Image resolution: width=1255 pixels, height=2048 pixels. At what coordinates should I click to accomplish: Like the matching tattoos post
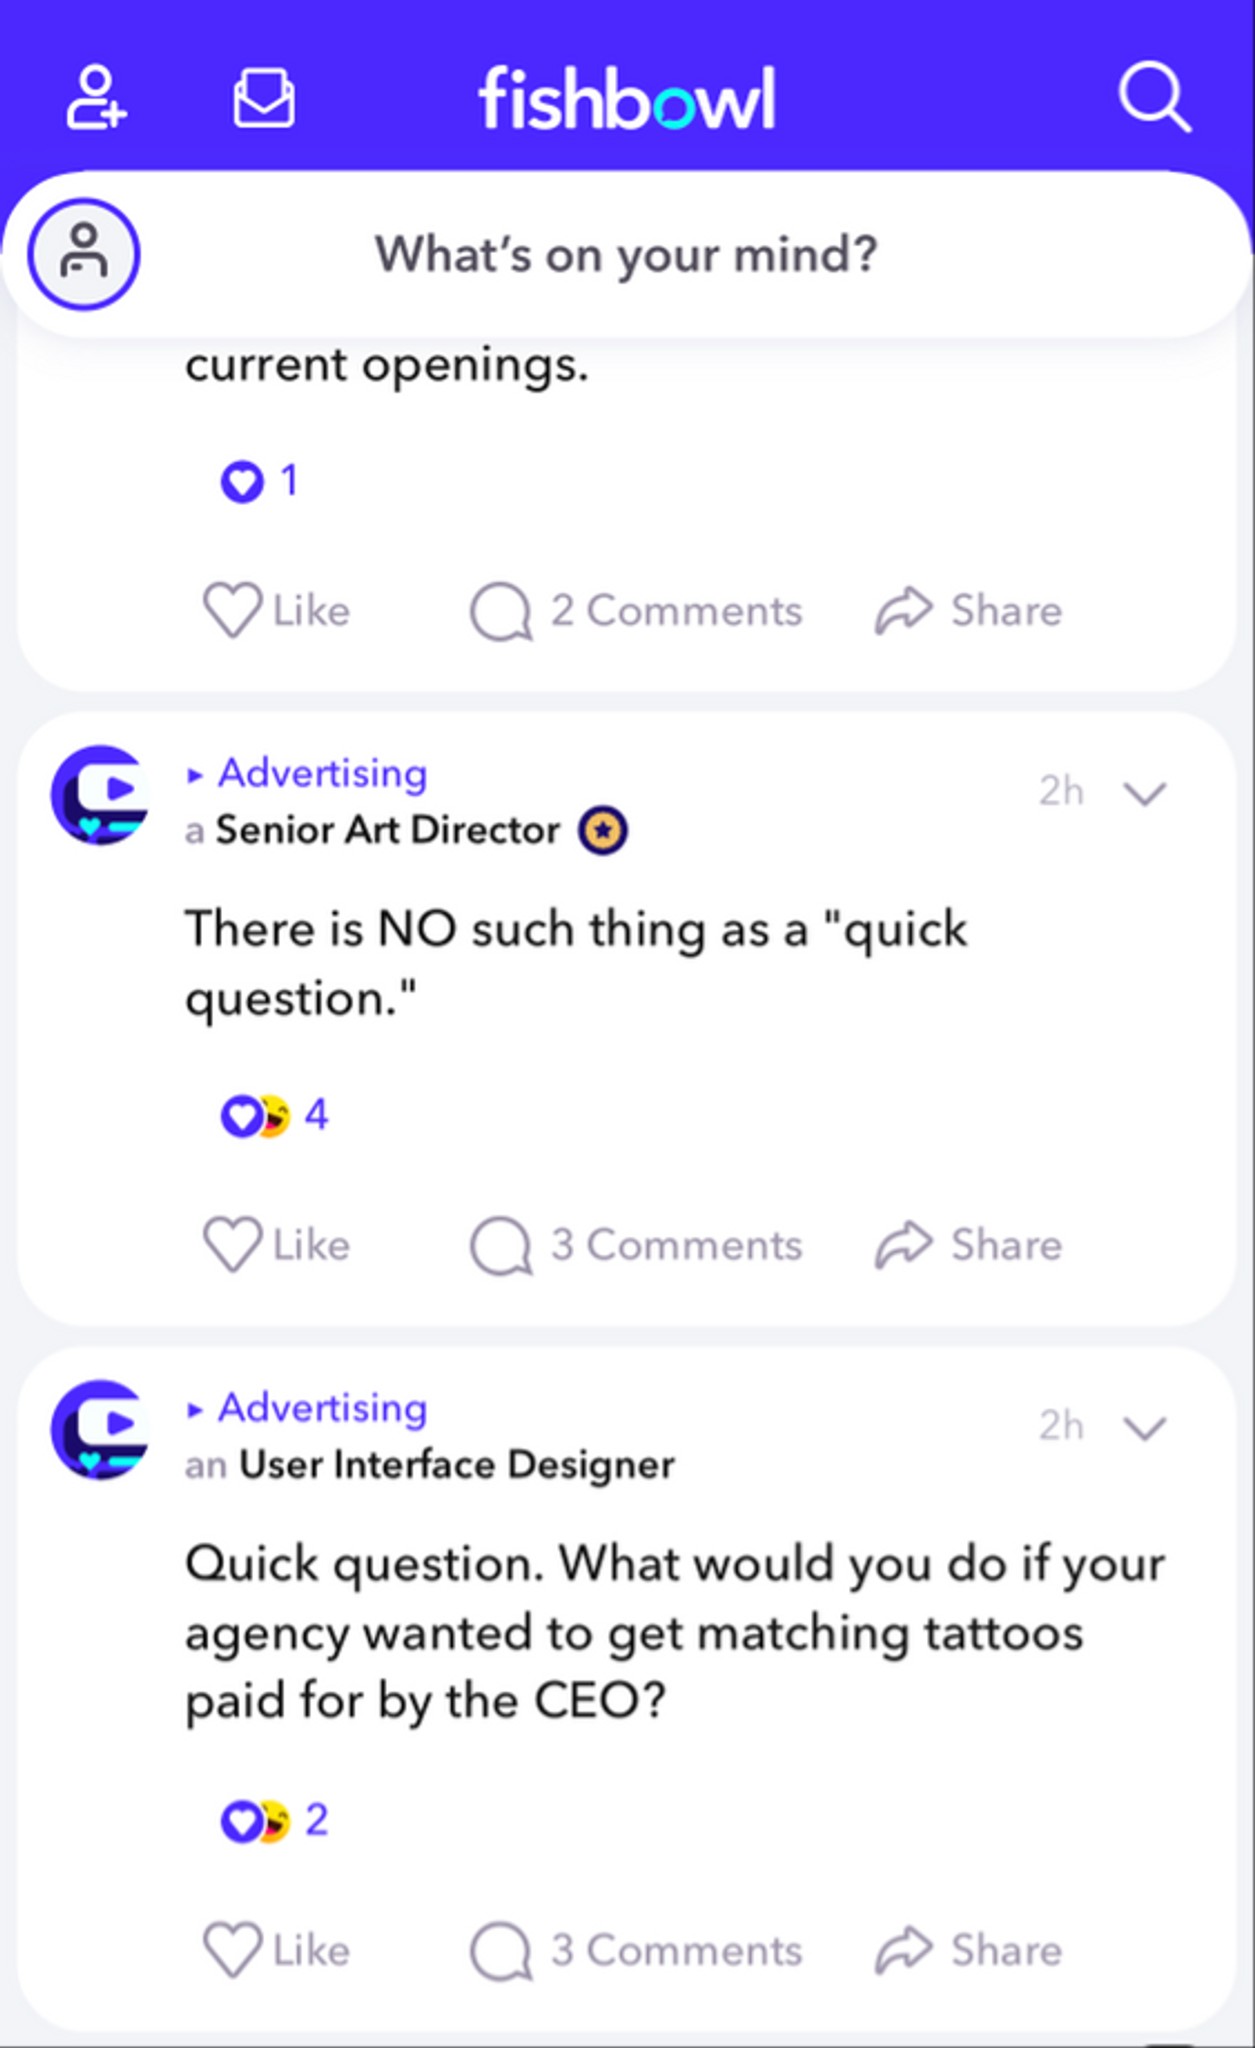[x=277, y=1950]
